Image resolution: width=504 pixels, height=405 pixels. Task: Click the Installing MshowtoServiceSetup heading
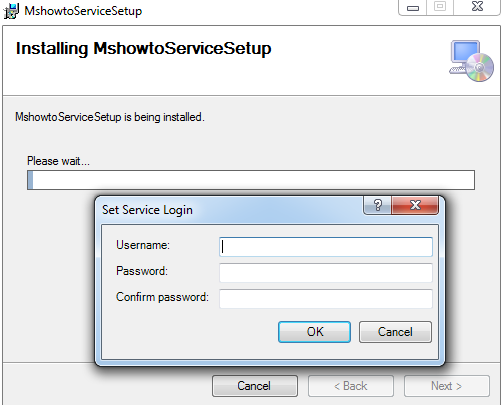tap(144, 49)
